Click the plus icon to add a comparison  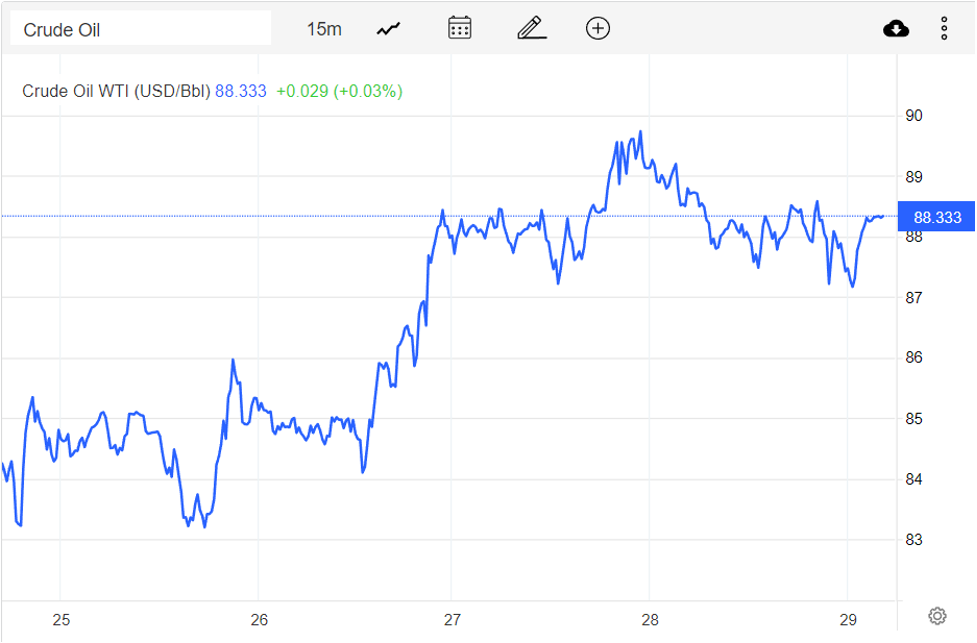(598, 28)
